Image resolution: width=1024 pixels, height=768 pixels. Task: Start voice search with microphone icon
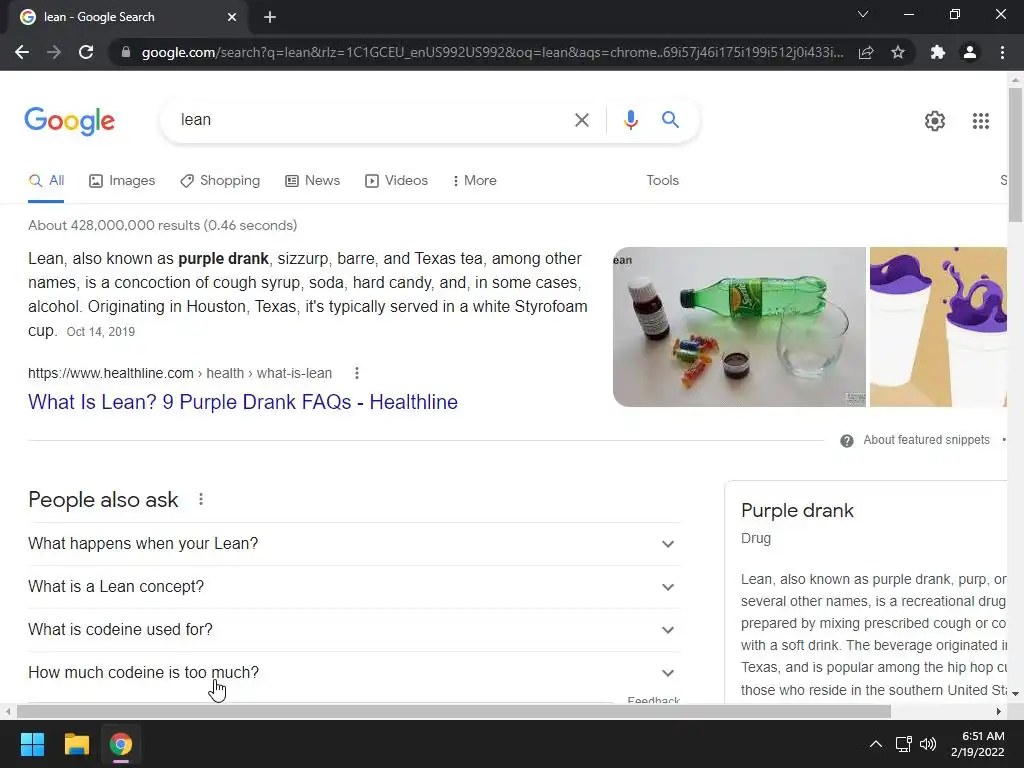(x=630, y=120)
